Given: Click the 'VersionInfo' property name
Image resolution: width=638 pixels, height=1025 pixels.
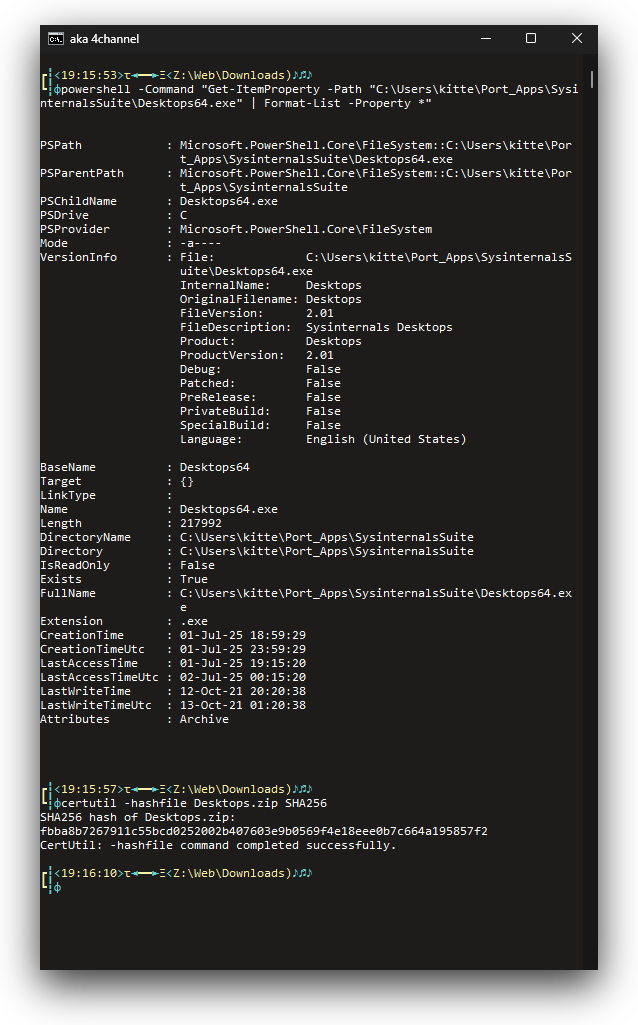Looking at the screenshot, I should (78, 258).
